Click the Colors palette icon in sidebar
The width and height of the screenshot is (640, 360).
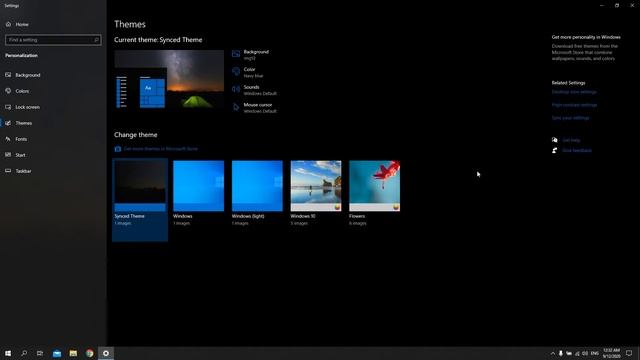(x=8, y=91)
